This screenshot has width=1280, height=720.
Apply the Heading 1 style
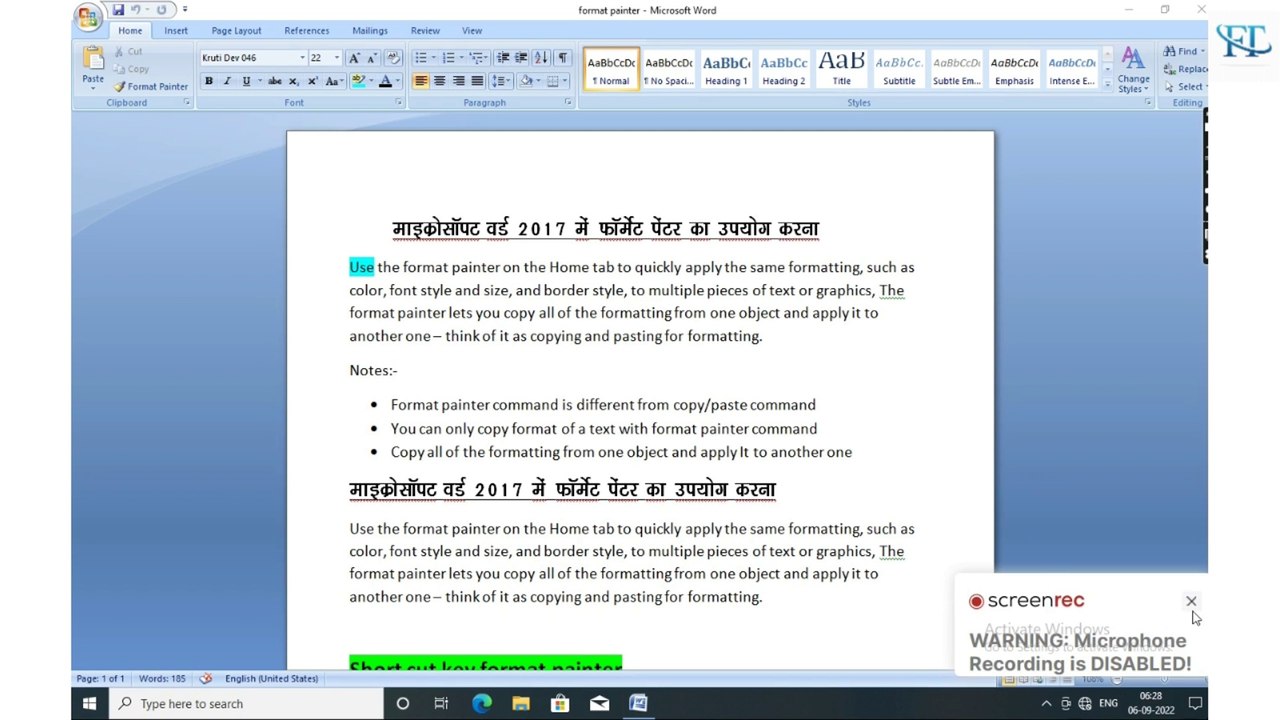click(x=726, y=69)
